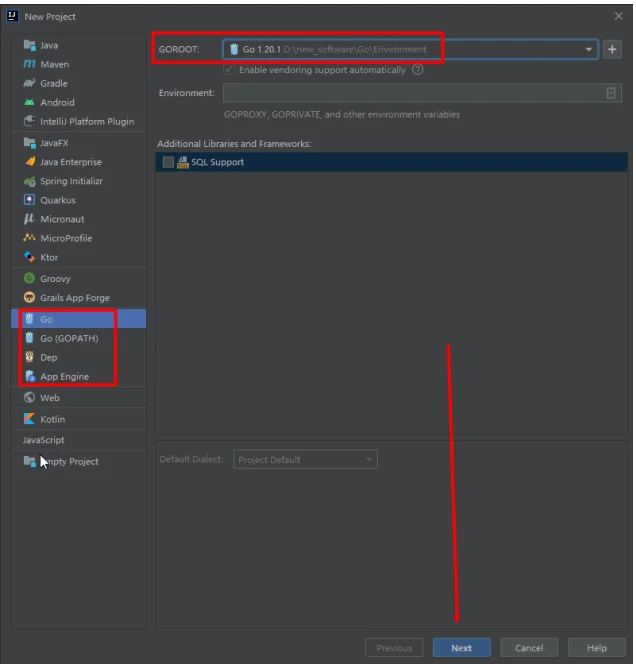Click the vendoring support help icon
636x664 pixels.
(418, 69)
